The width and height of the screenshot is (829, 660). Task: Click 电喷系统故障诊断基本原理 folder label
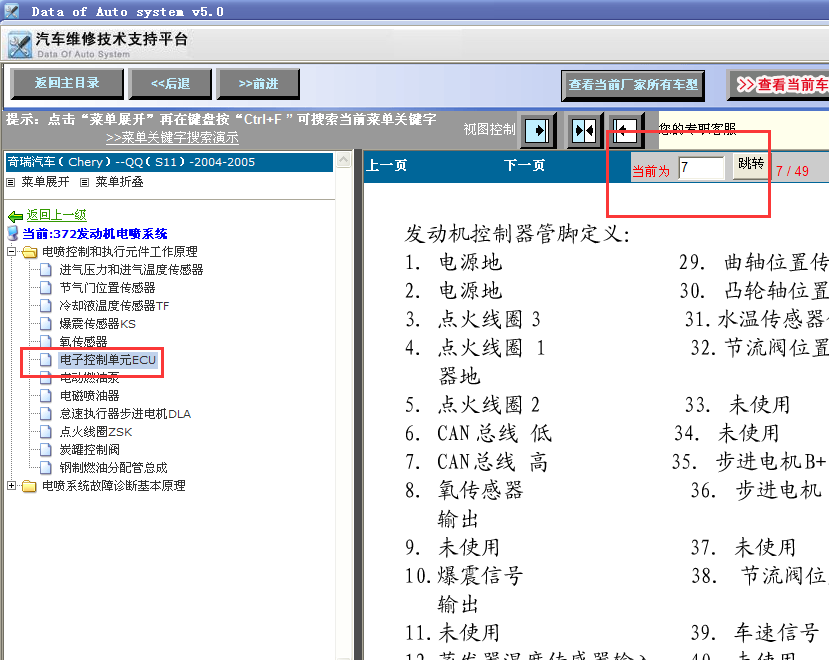click(x=114, y=485)
